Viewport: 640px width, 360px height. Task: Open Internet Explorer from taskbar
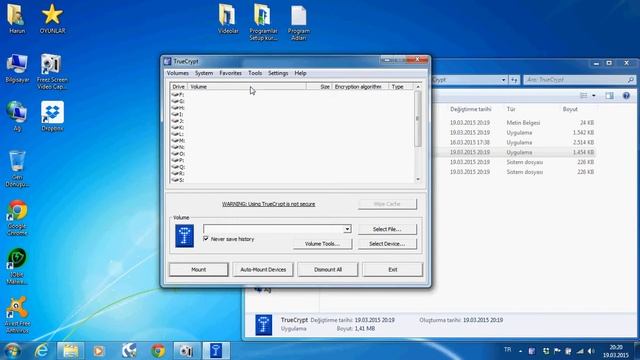coord(41,351)
